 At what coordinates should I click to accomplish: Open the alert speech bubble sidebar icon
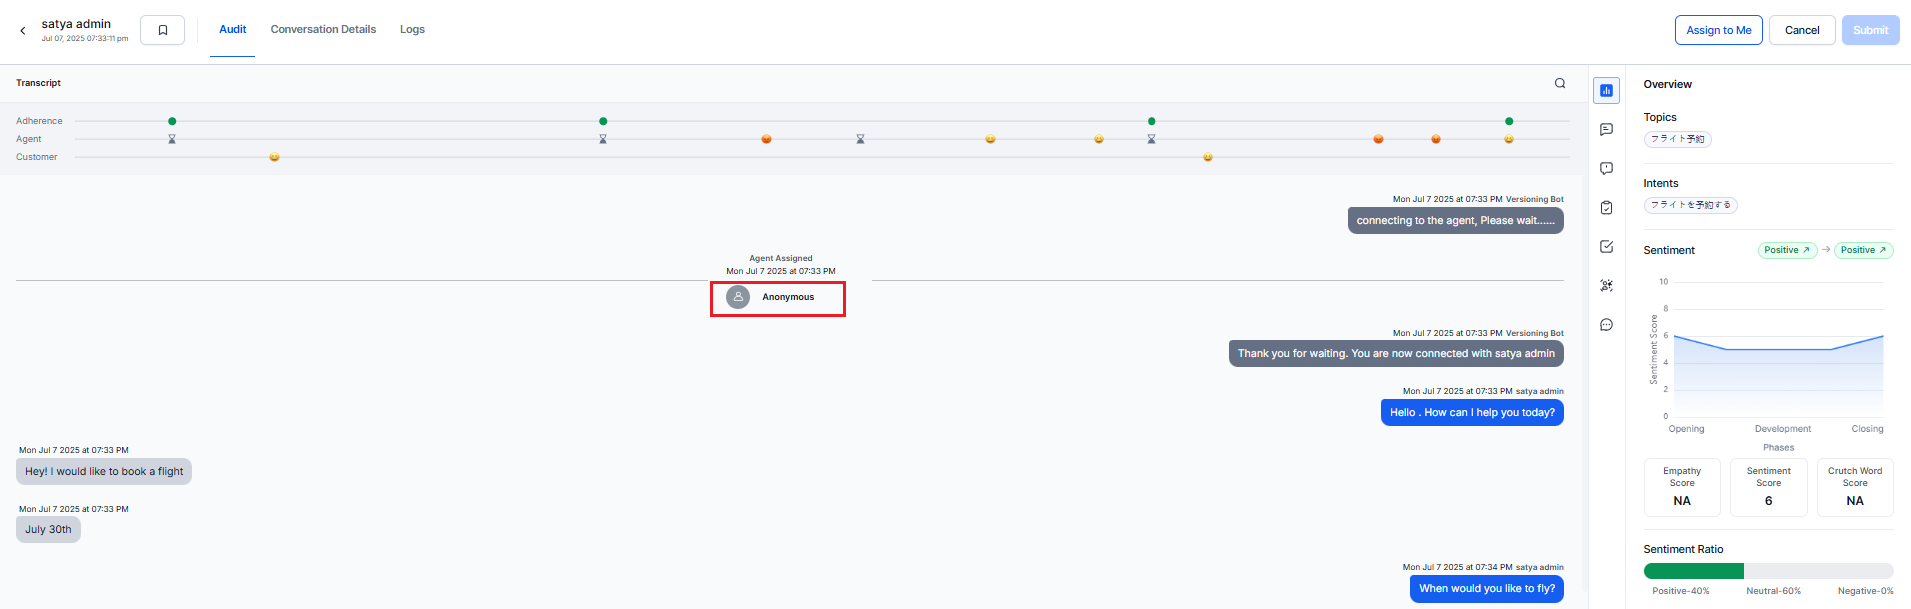[1606, 169]
